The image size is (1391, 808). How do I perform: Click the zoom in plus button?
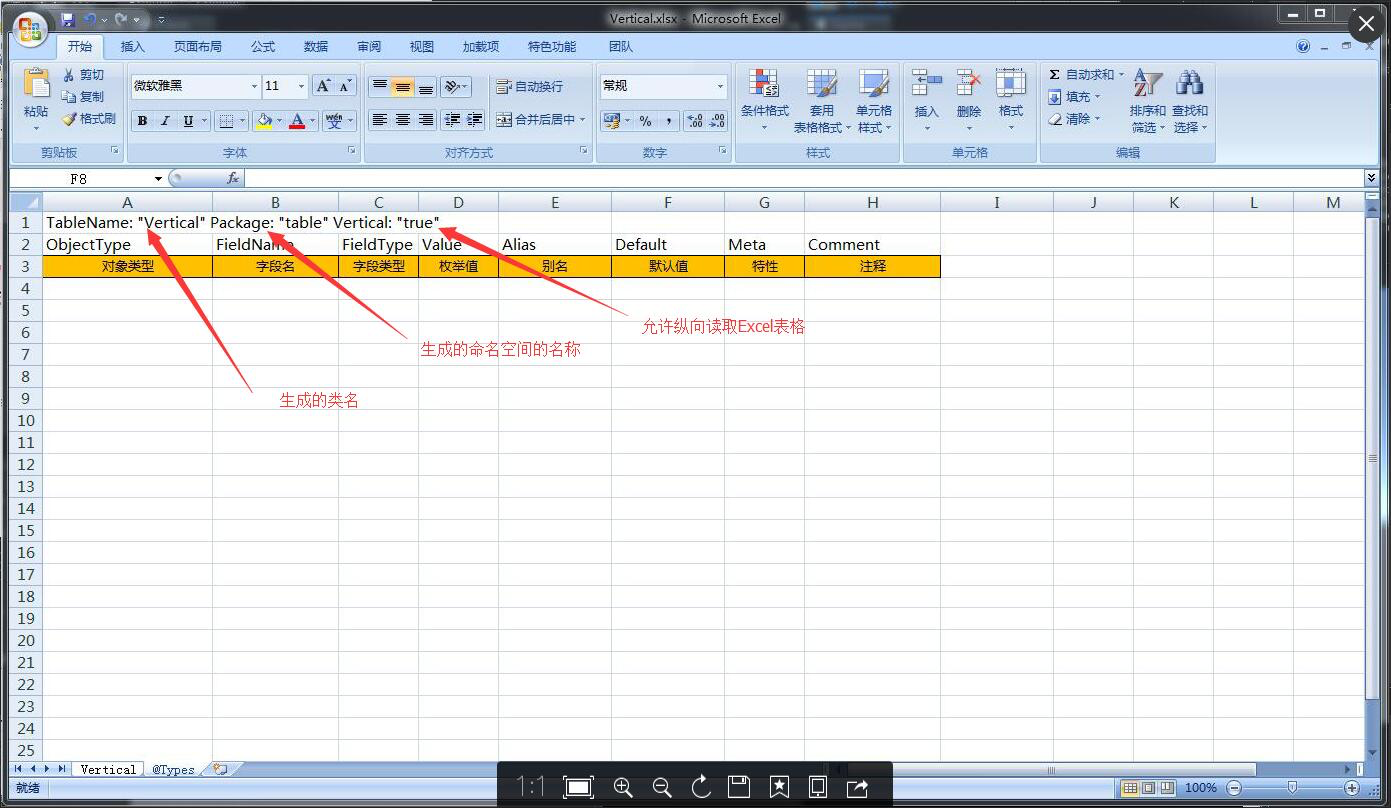pos(1352,788)
